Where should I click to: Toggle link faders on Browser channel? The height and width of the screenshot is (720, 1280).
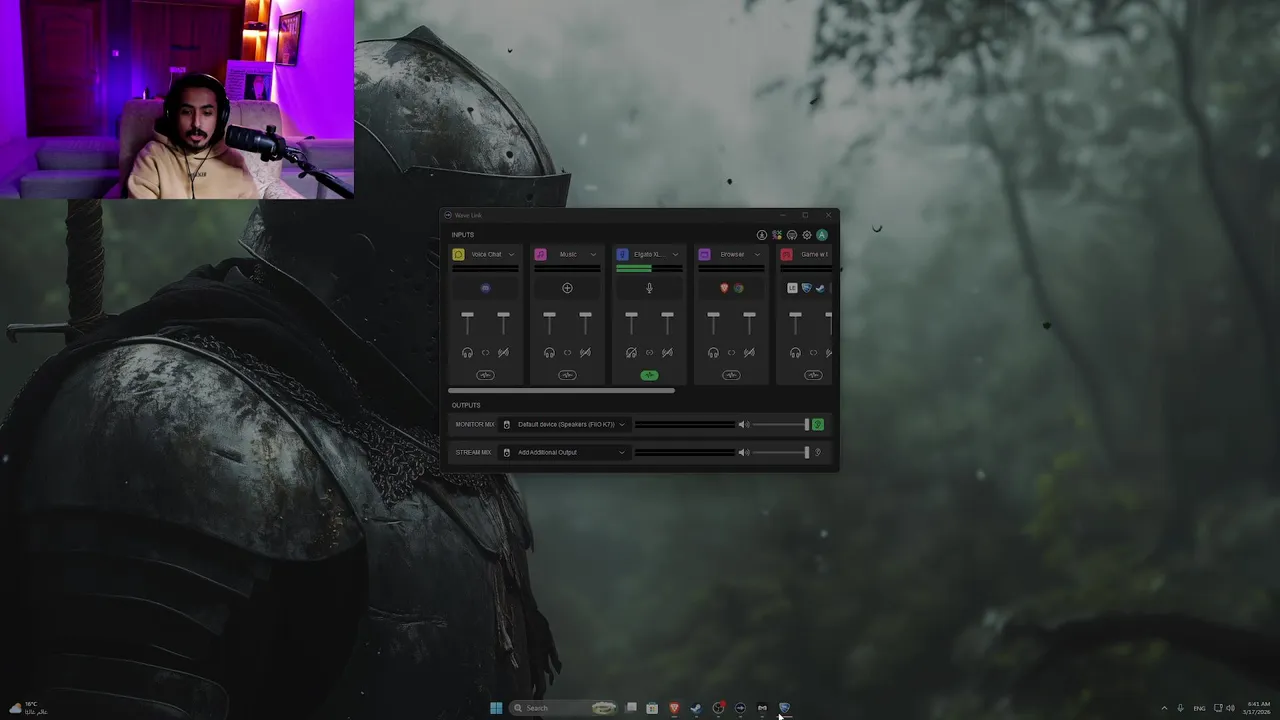coord(731,352)
